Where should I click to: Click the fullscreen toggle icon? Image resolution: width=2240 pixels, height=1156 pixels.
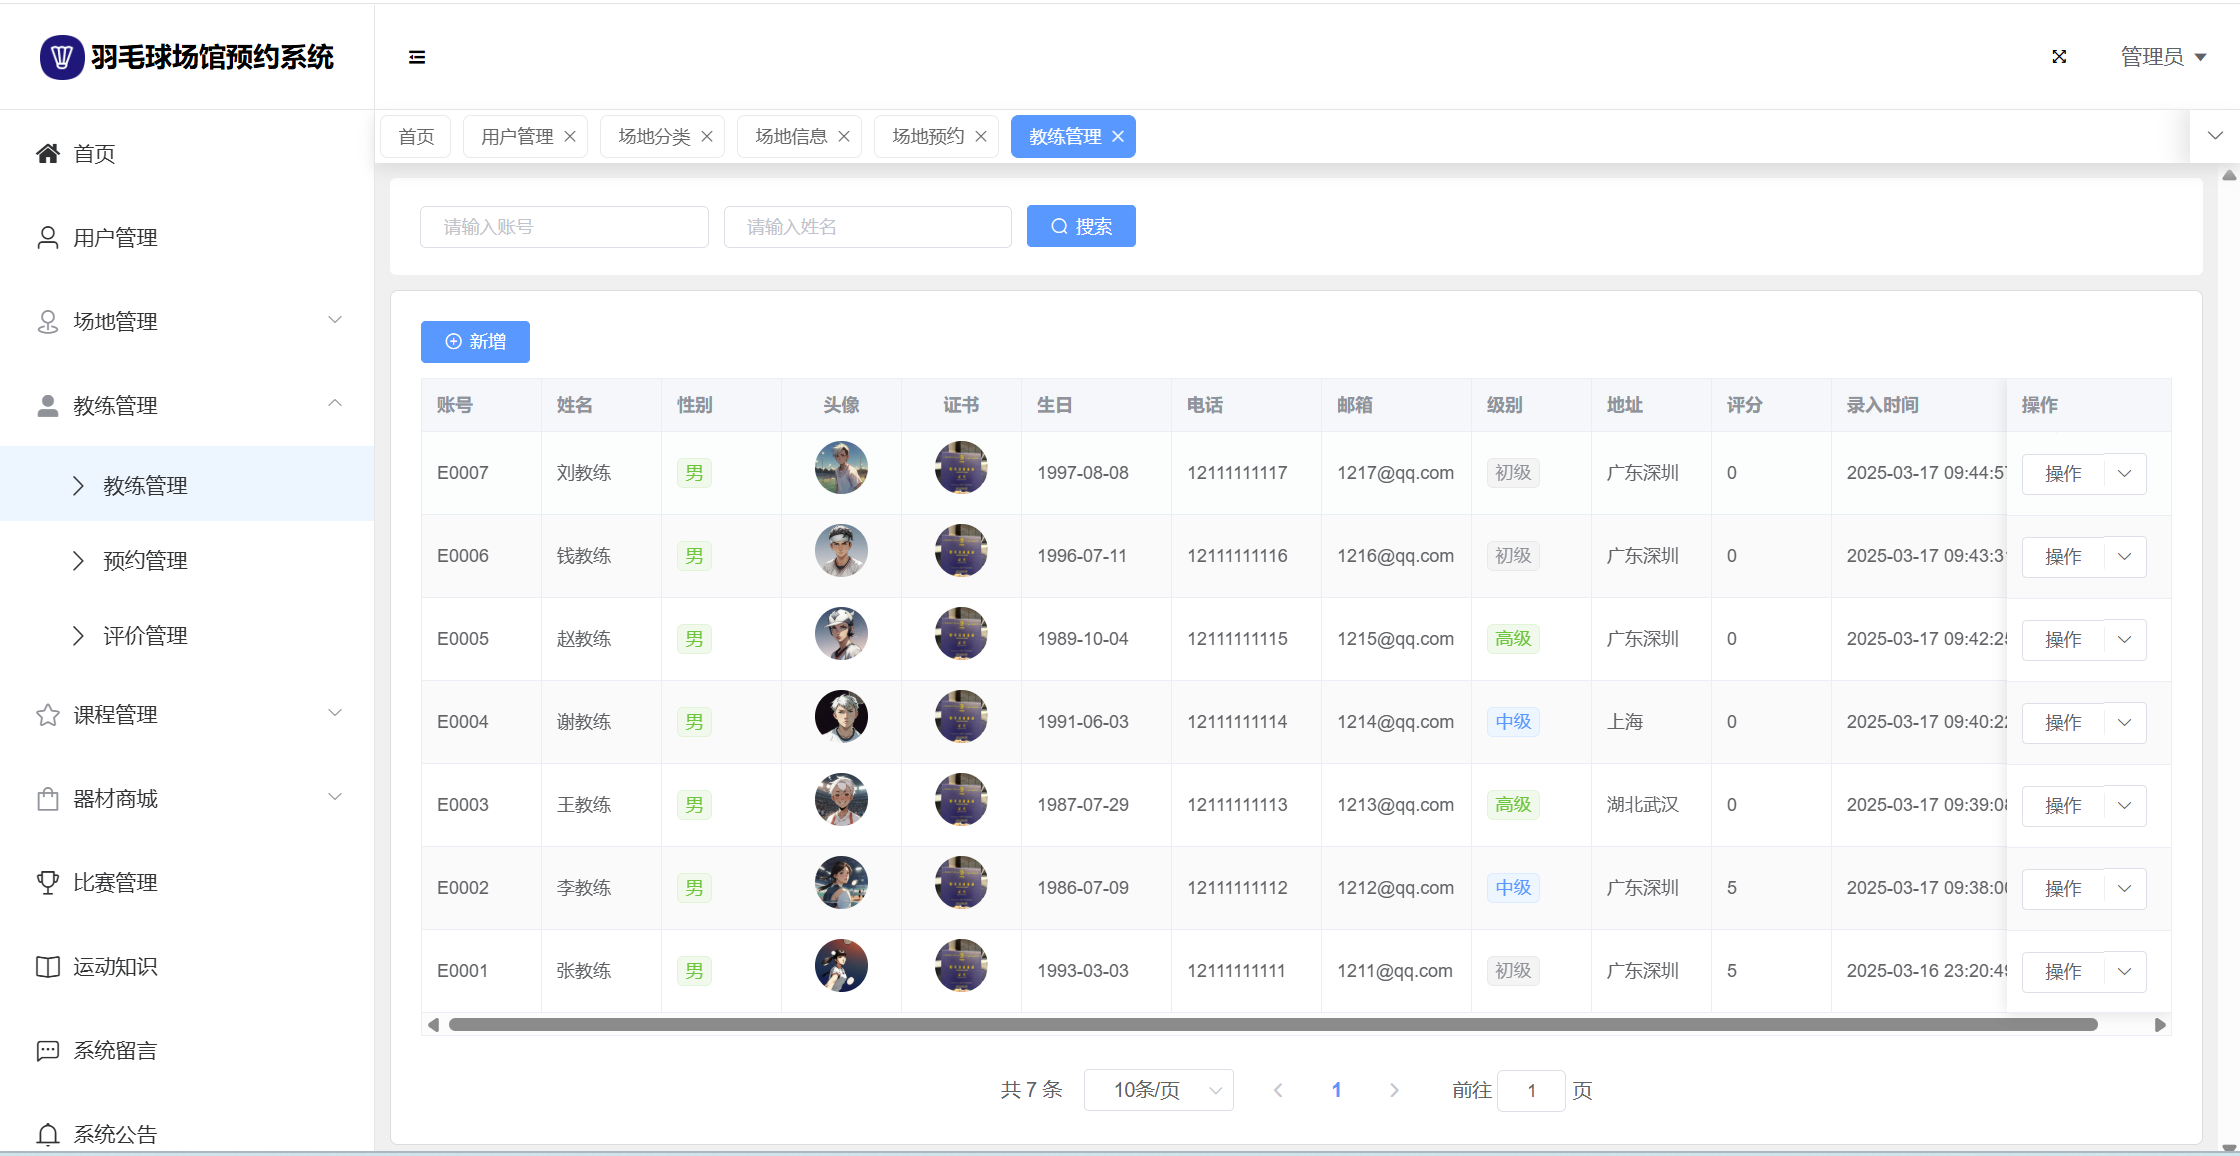point(2059,57)
